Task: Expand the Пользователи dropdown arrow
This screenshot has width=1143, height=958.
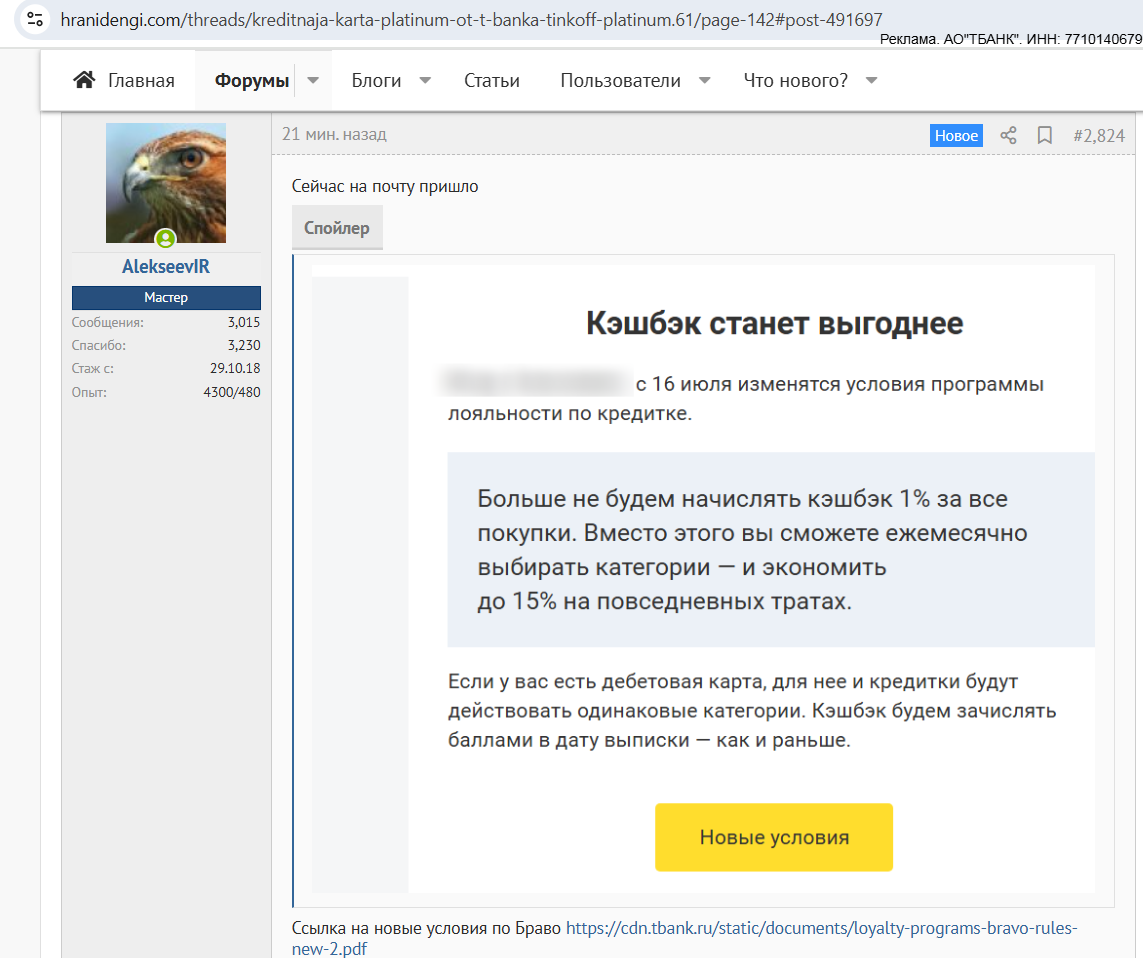Action: (x=704, y=80)
